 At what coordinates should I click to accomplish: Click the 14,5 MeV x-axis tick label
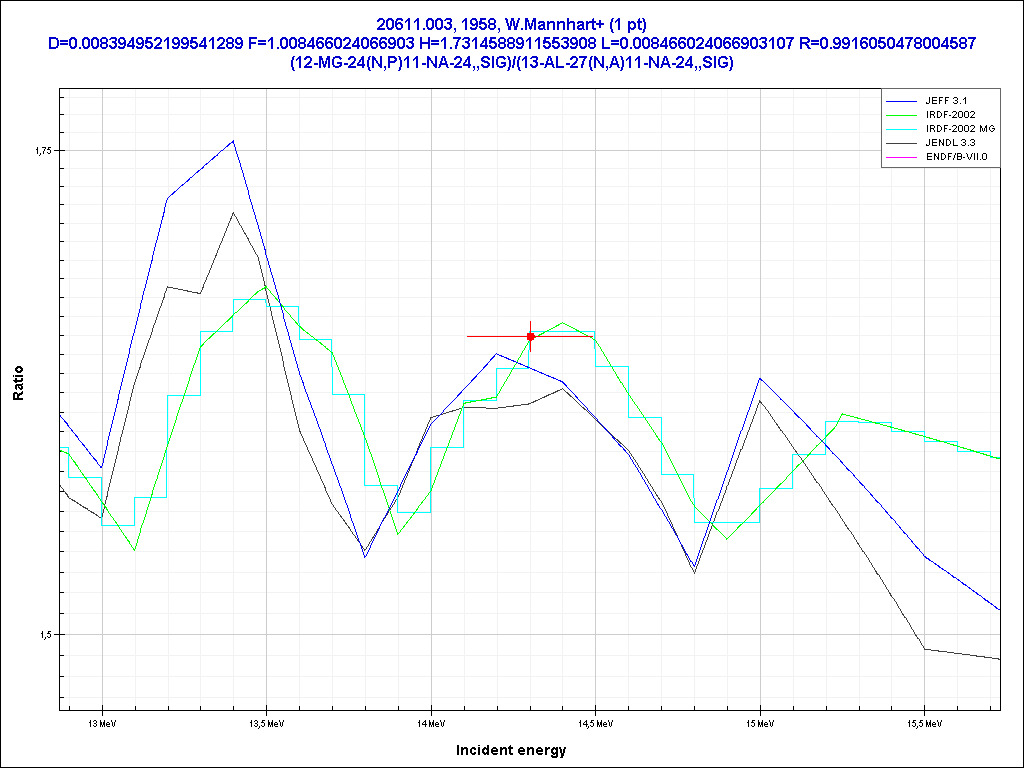[594, 721]
